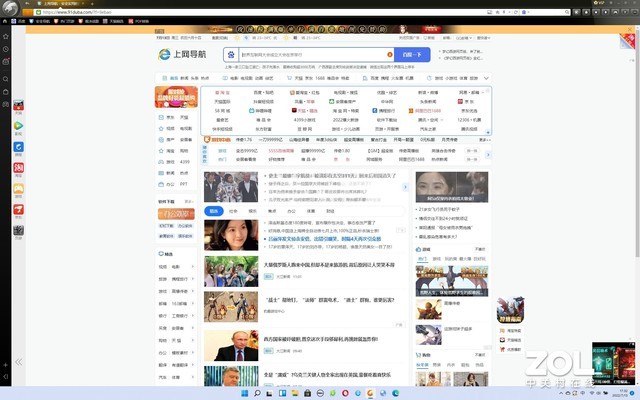Click the Taobao icon in the left app sidebar
Viewport: 640px width, 400px height.
pyautogui.click(x=19, y=168)
